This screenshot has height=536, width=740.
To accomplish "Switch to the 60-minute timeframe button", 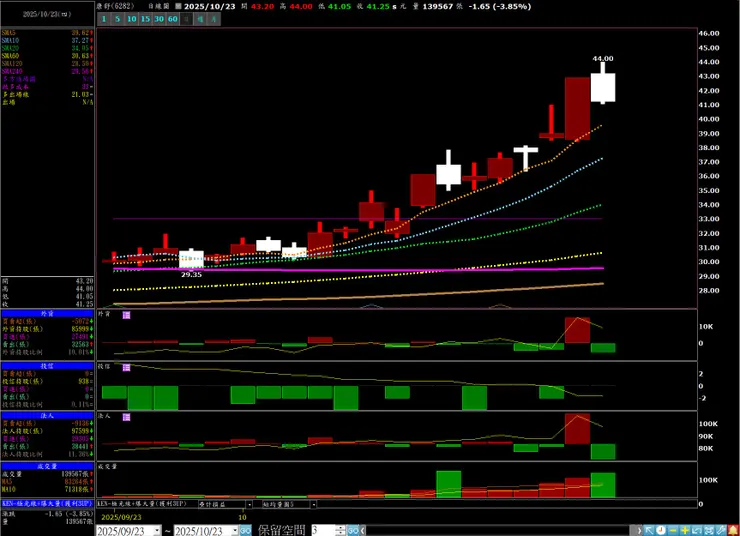I will click(173, 19).
